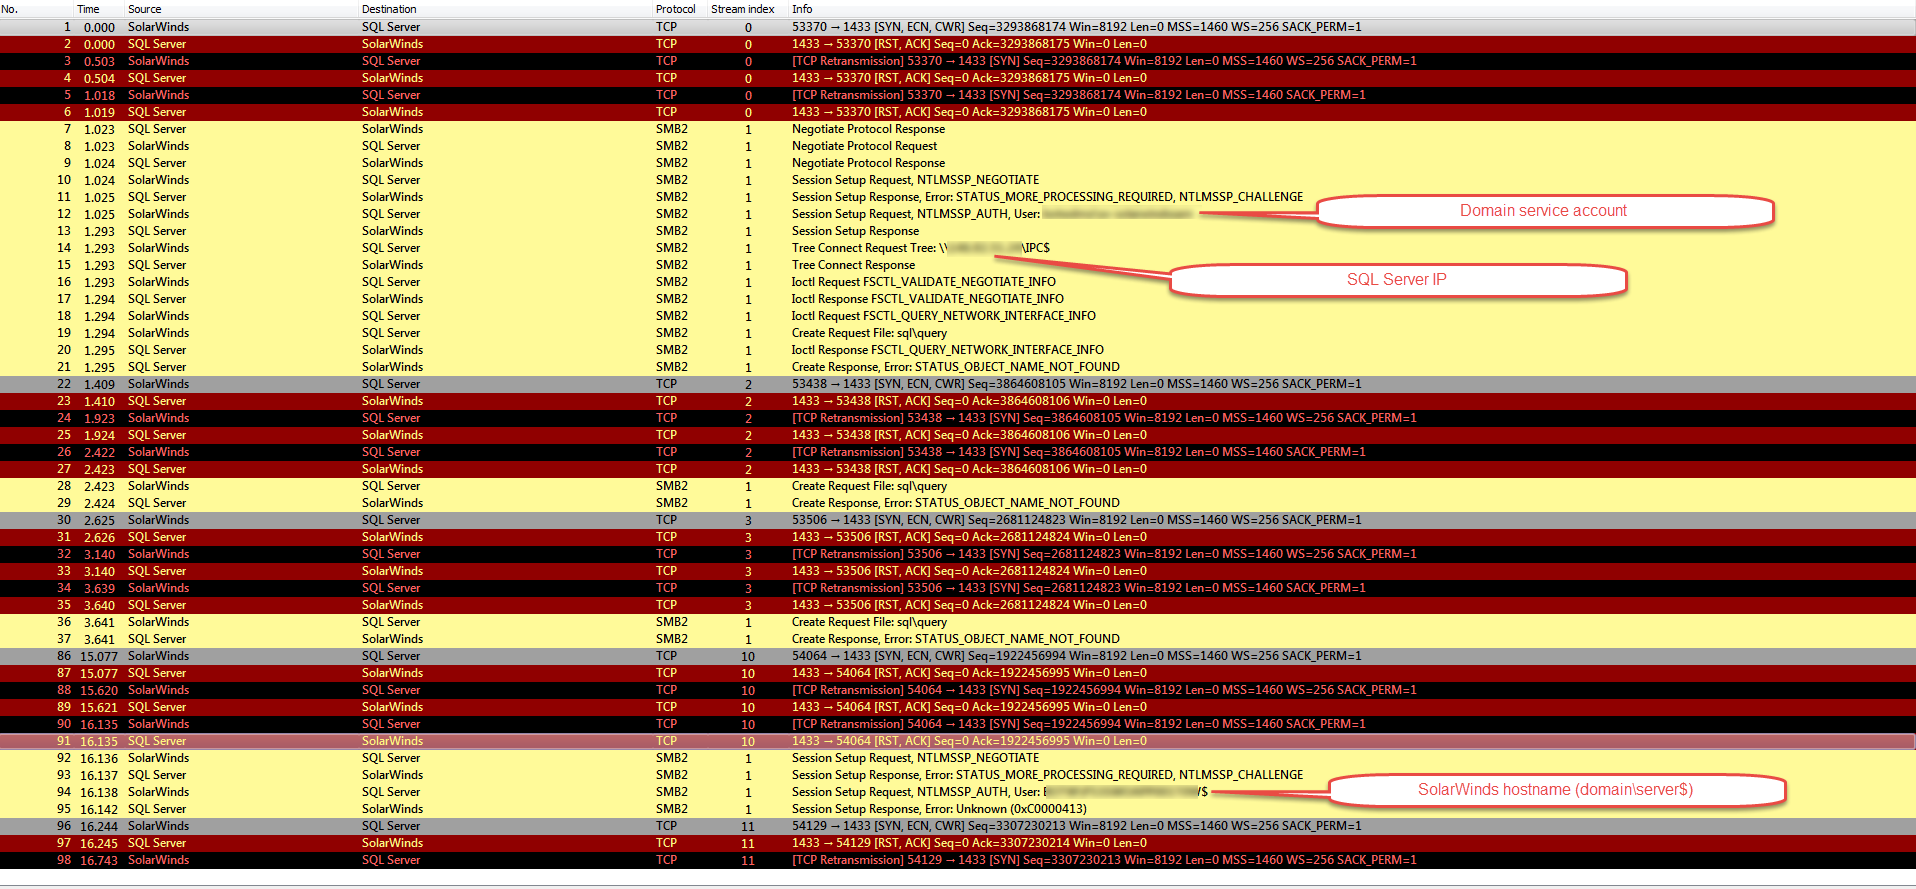Viewport: 1916px width, 889px height.
Task: Select packet 33 RST, ACK at 3.140
Action: (x=958, y=571)
